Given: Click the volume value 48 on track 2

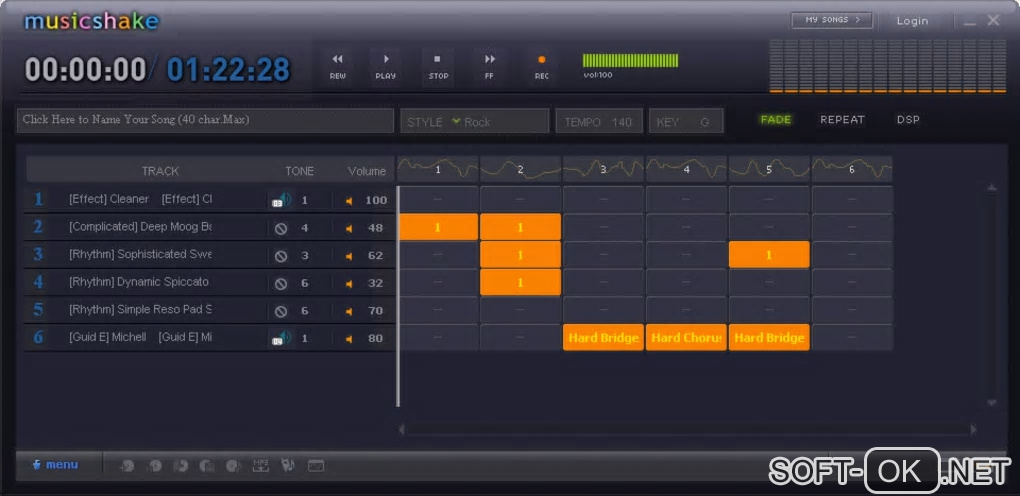Looking at the screenshot, I should point(375,228).
